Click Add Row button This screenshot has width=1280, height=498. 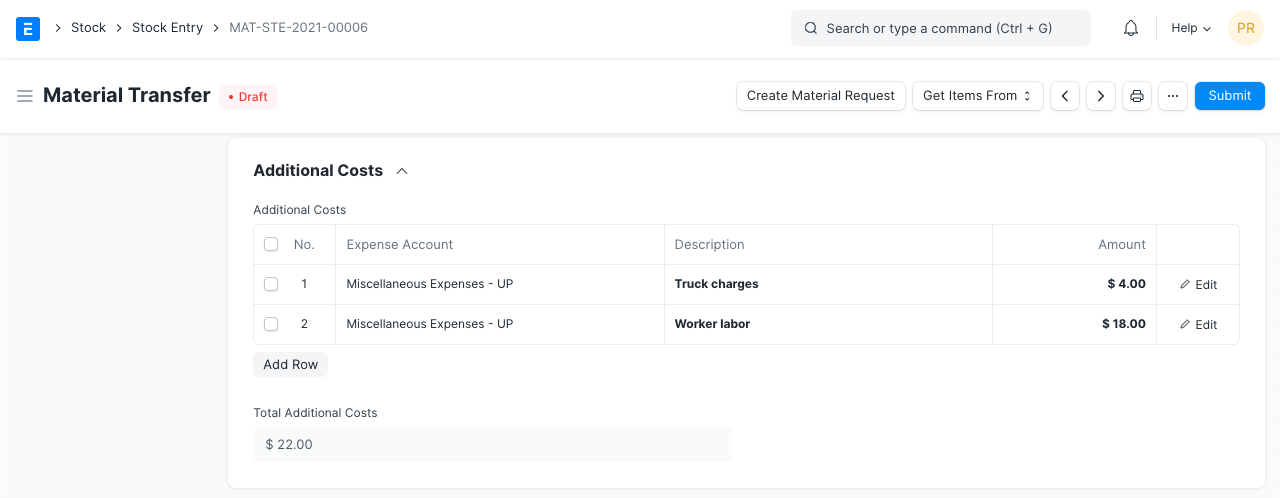[x=290, y=365]
